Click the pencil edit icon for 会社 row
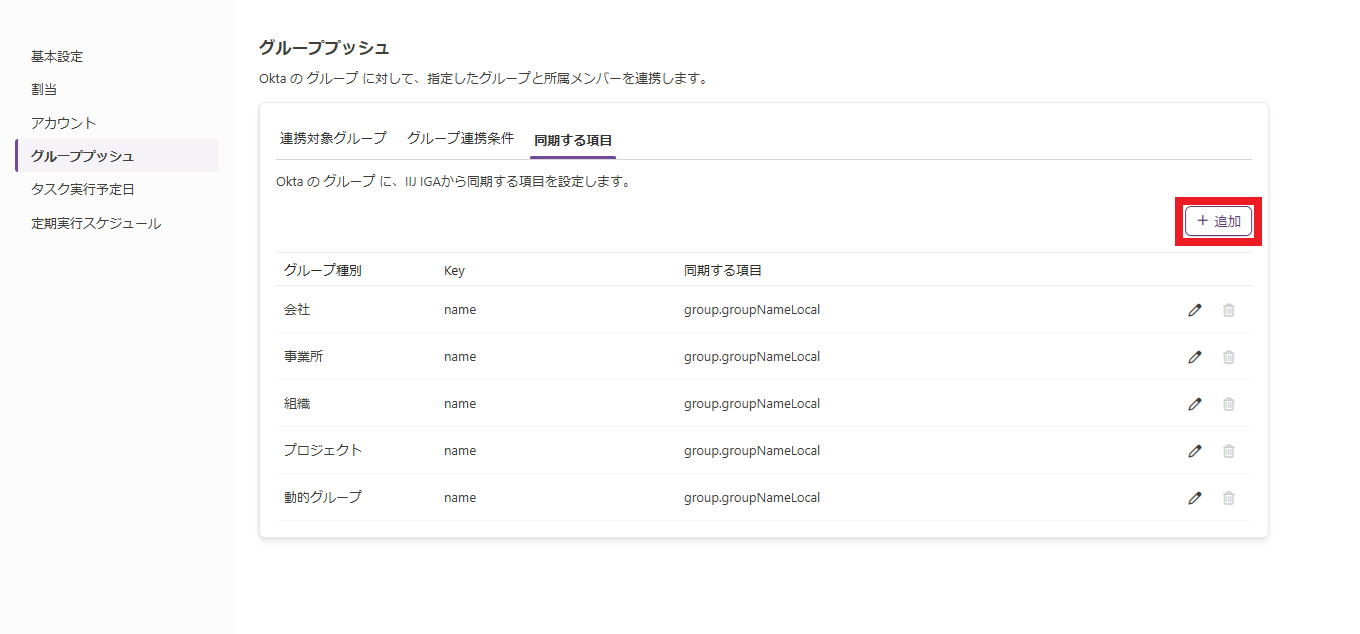Image resolution: width=1360 pixels, height=634 pixels. tap(1194, 310)
